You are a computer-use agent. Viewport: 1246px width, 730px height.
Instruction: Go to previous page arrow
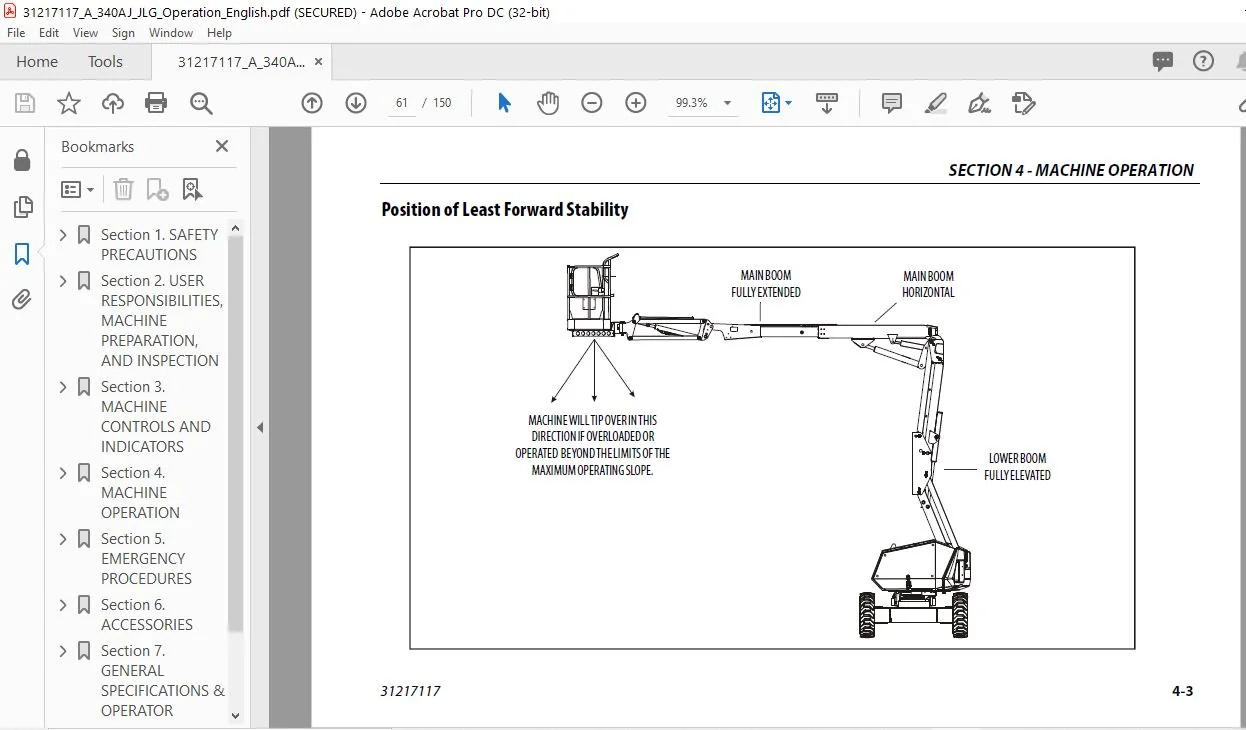312,103
